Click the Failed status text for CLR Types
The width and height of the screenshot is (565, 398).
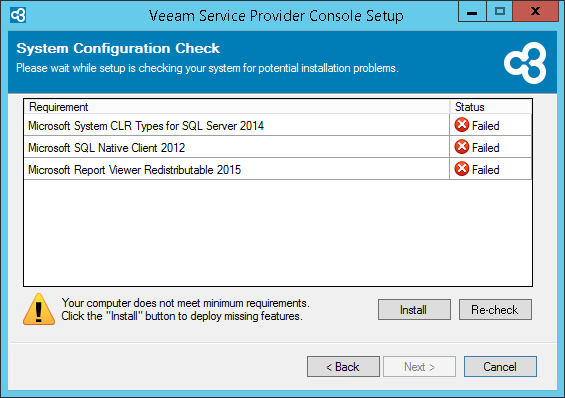485,126
